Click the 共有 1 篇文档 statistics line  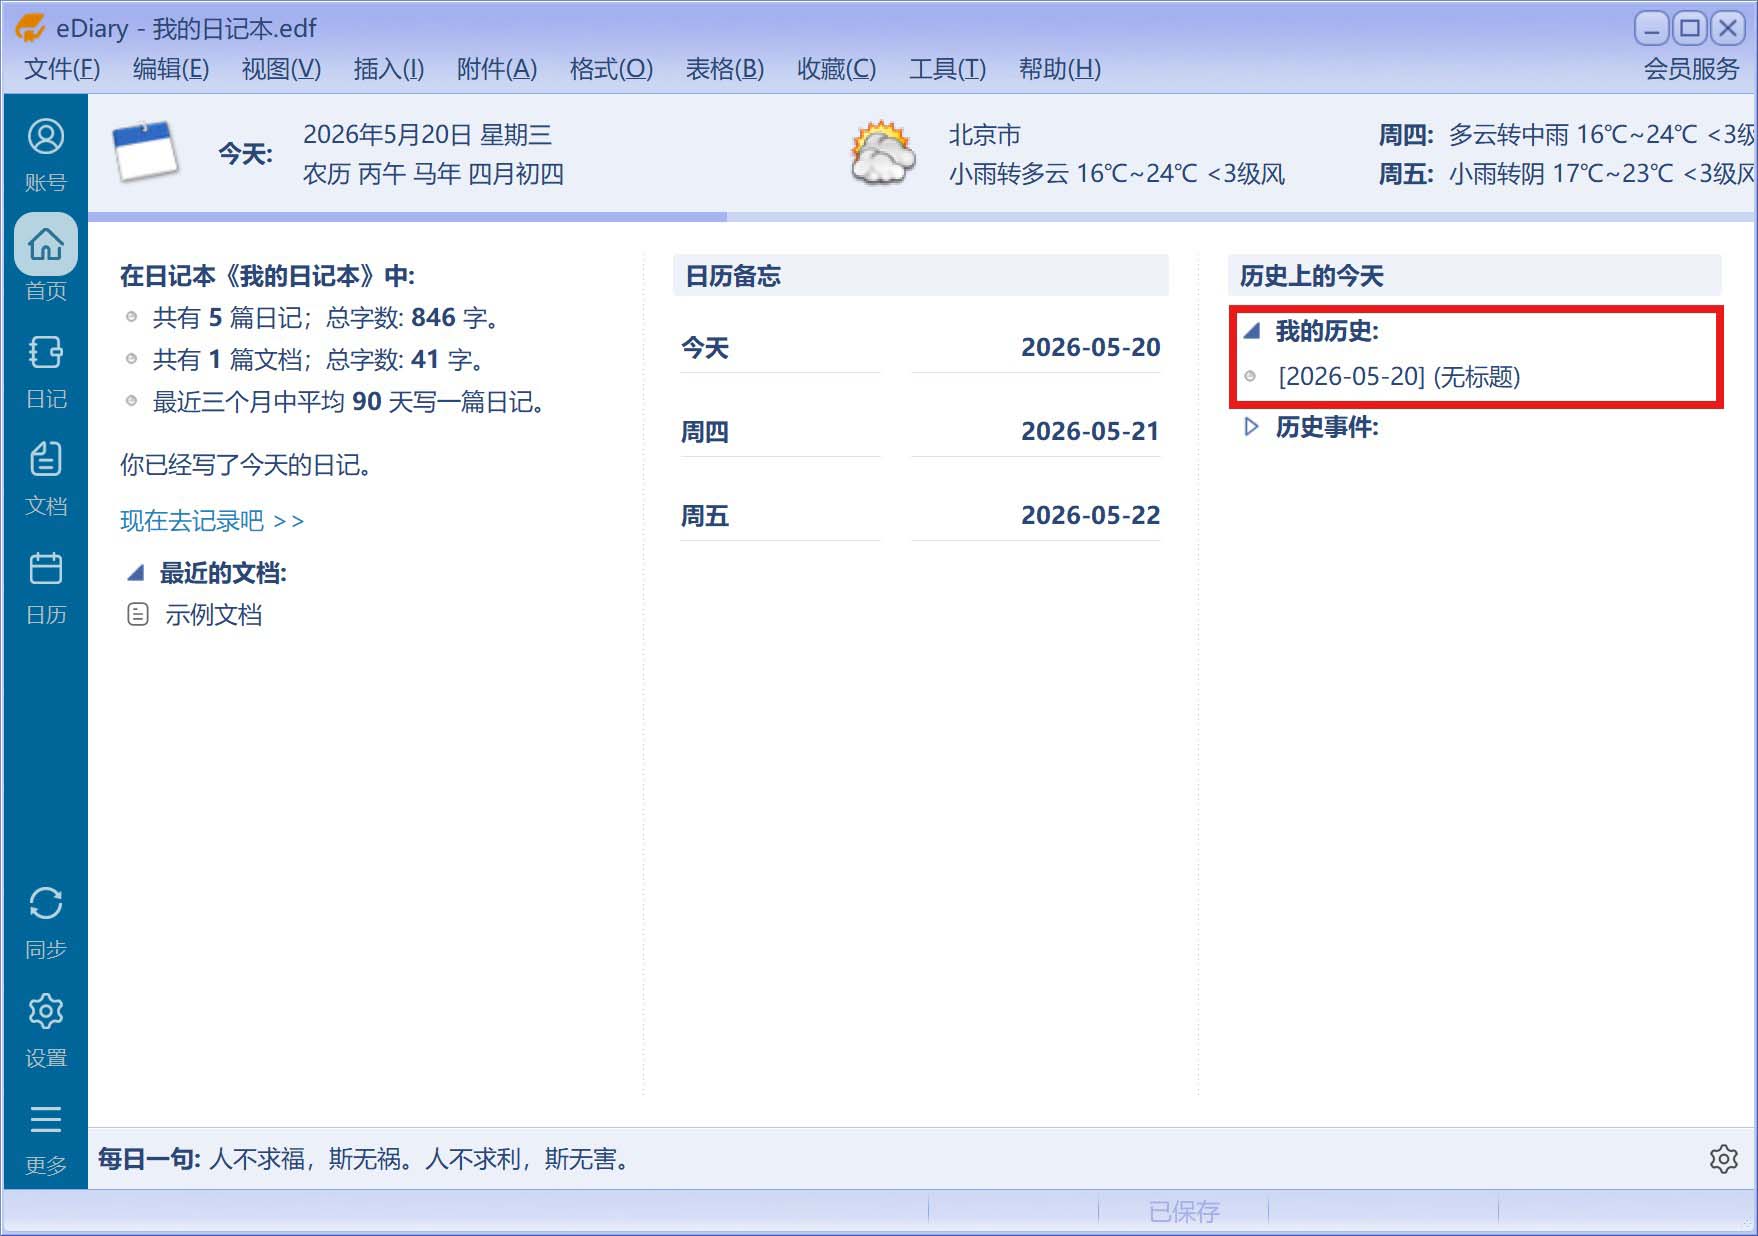[x=318, y=360]
